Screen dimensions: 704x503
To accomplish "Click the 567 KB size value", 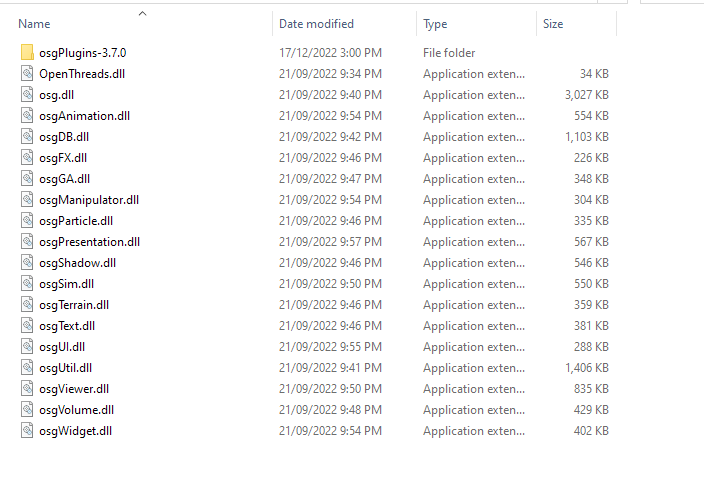I will (x=591, y=242).
